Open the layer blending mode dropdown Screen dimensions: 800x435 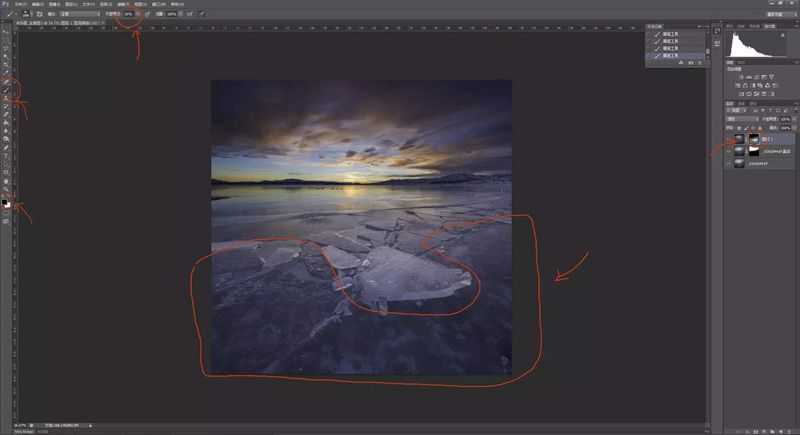tap(742, 119)
